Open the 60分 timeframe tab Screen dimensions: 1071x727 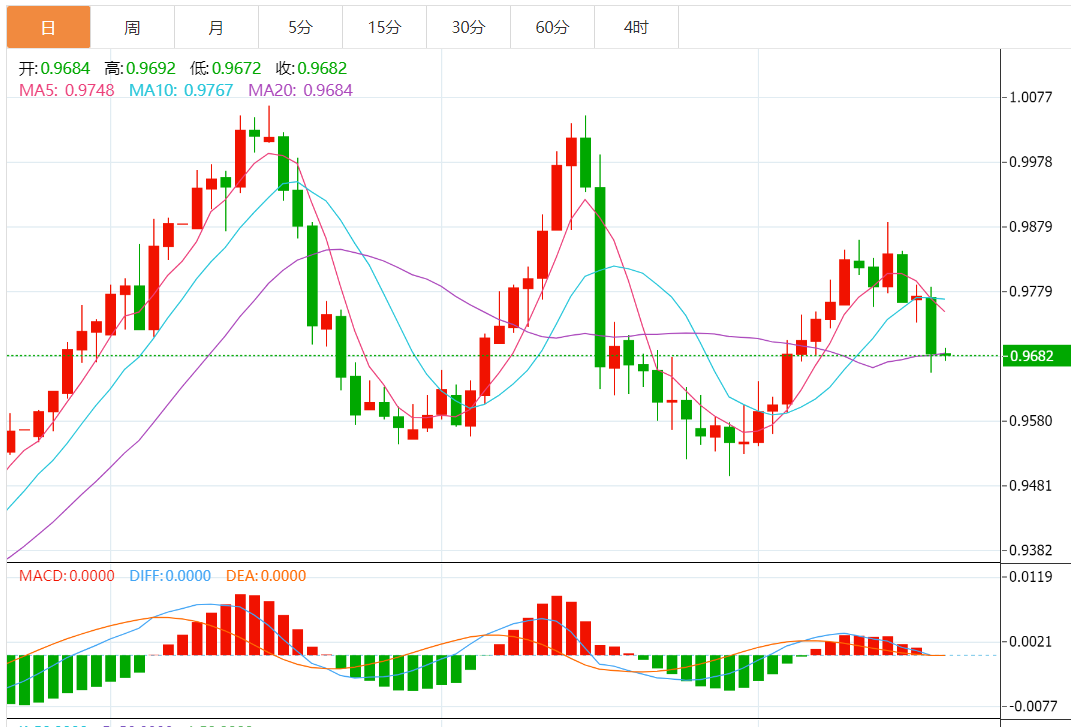click(552, 27)
